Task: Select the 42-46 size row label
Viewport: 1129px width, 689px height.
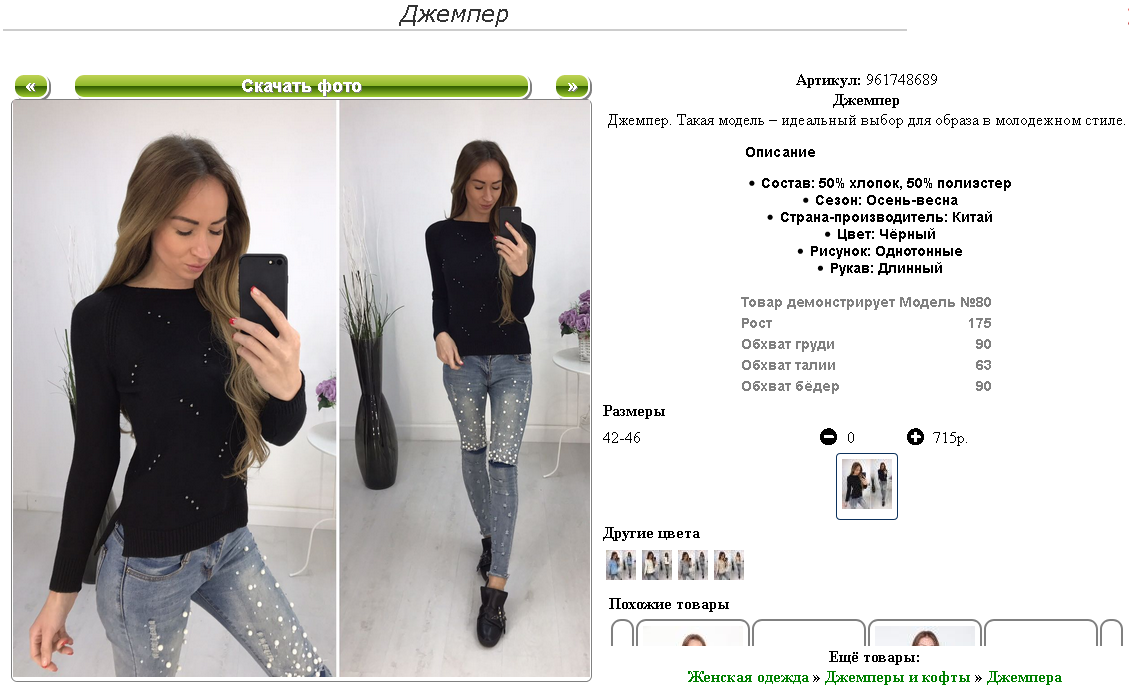Action: pyautogui.click(x=621, y=438)
